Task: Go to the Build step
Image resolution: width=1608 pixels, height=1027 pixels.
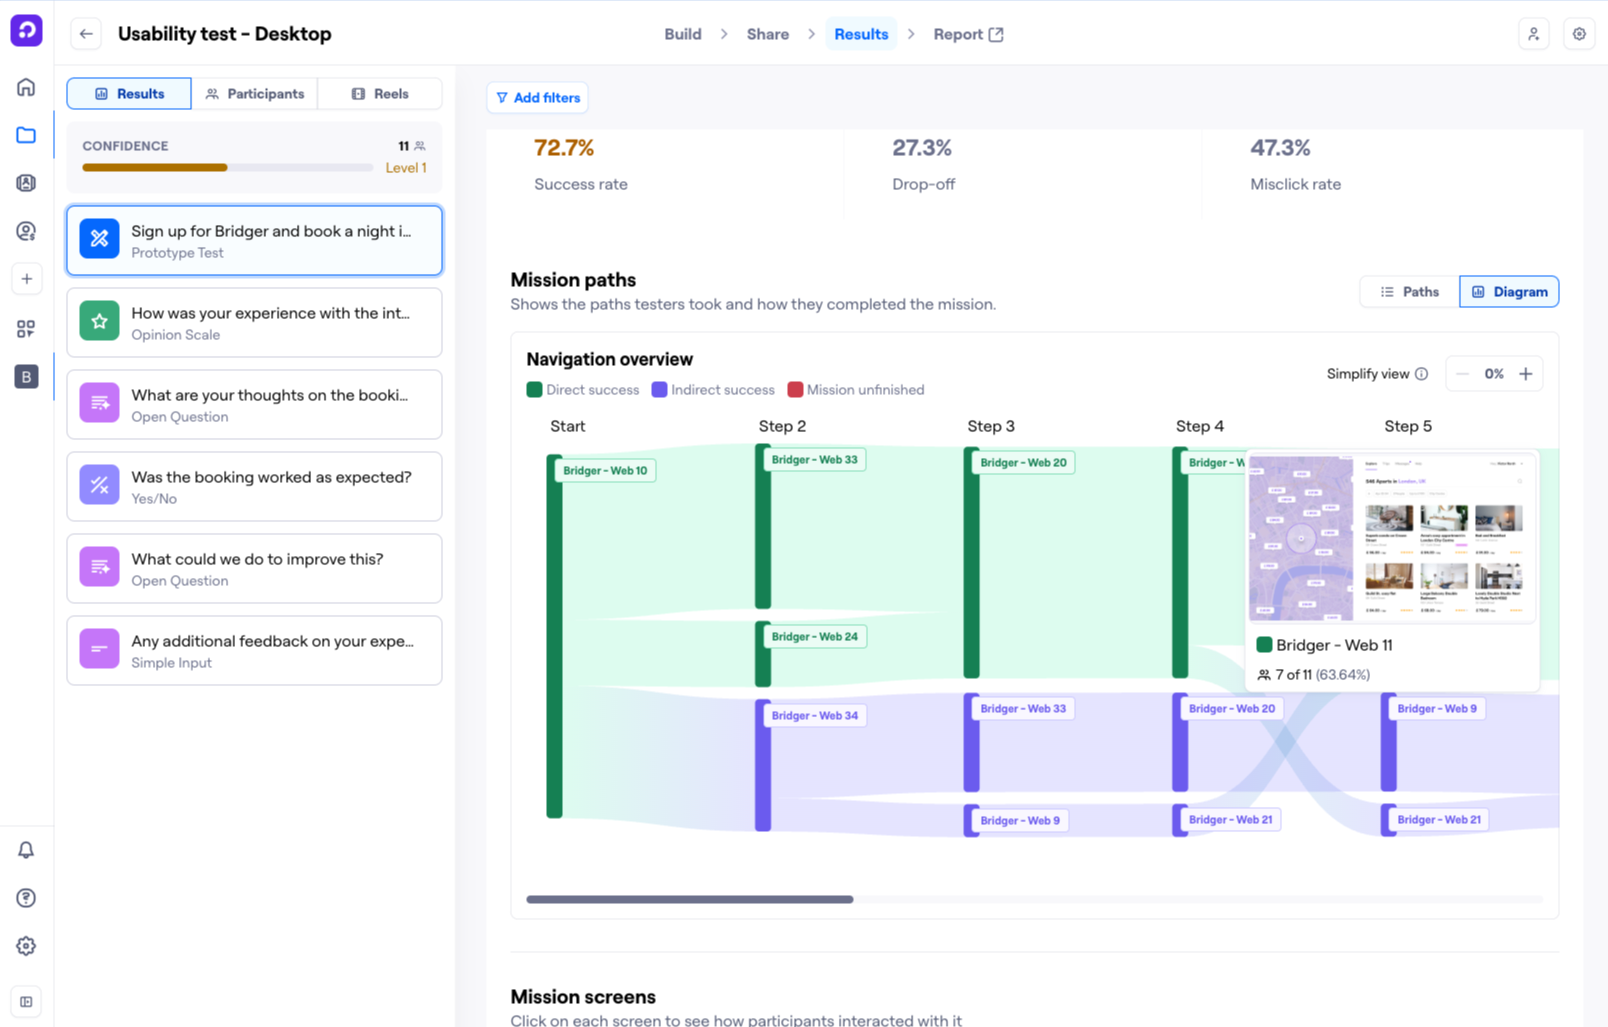Action: coord(682,34)
